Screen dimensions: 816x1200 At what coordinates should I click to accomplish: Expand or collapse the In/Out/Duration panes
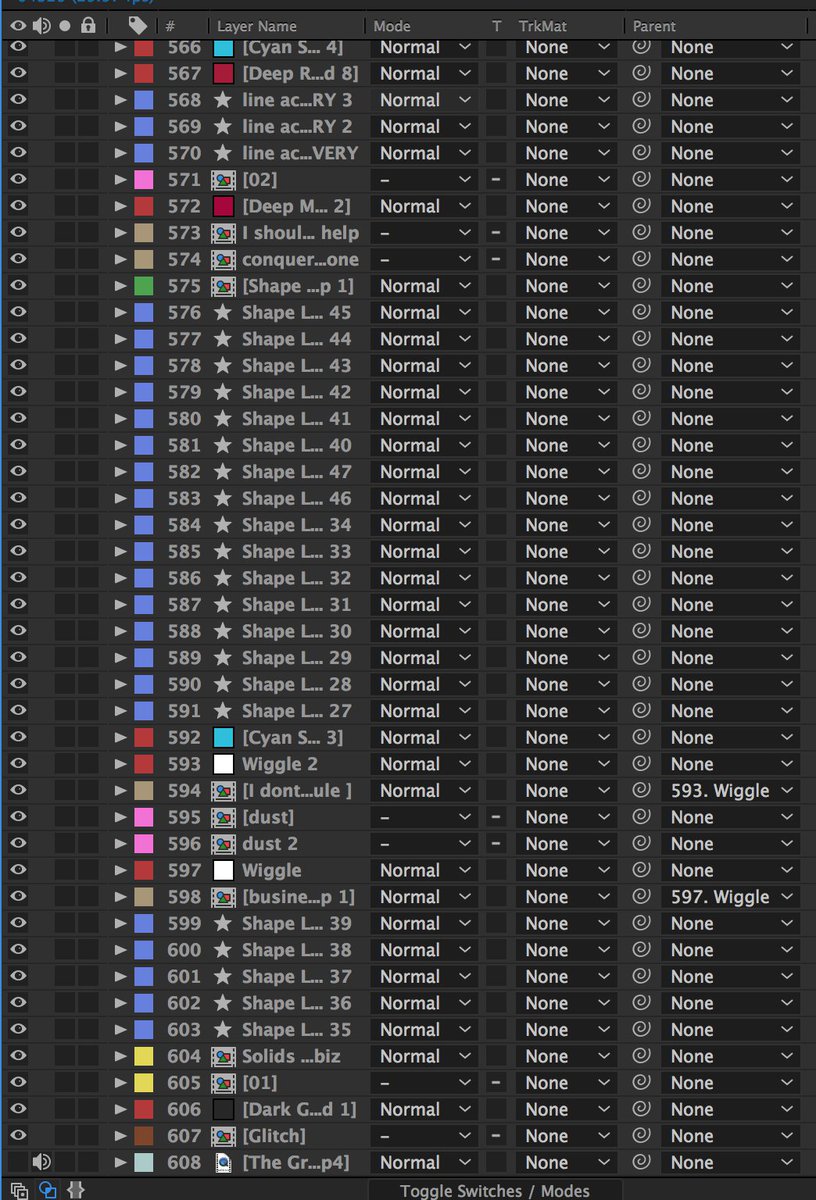76,1190
